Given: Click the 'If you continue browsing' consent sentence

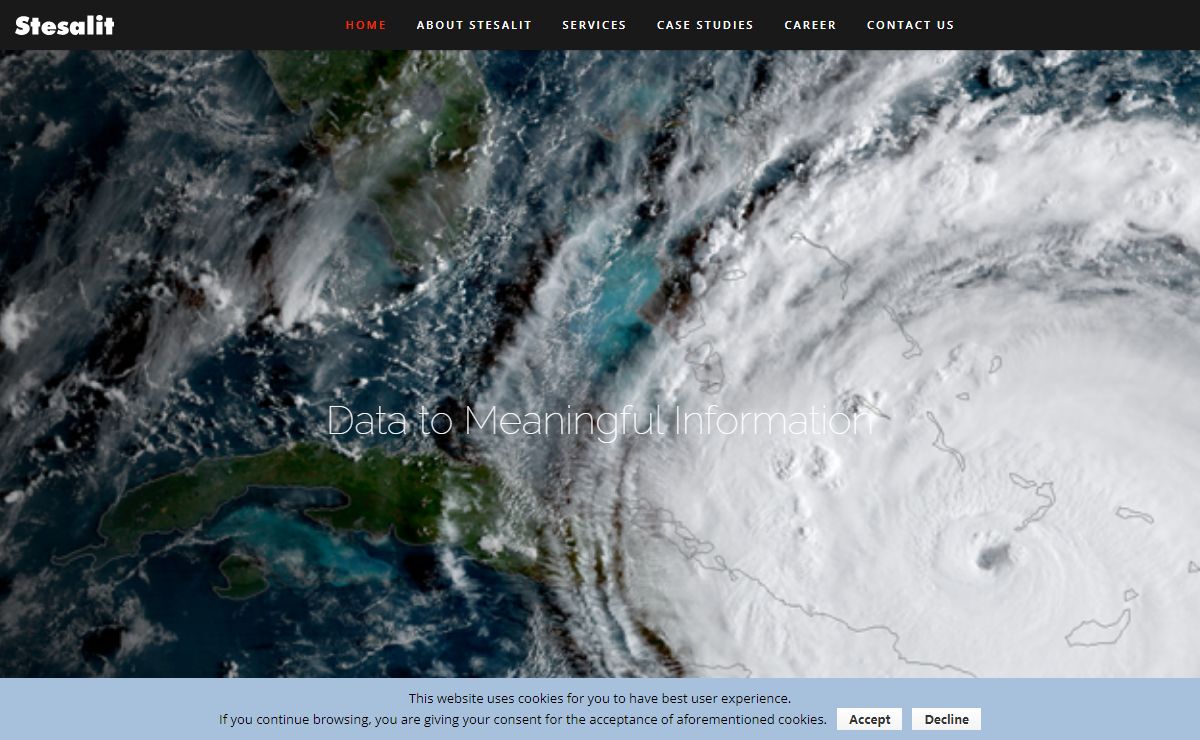Looking at the screenshot, I should [523, 719].
